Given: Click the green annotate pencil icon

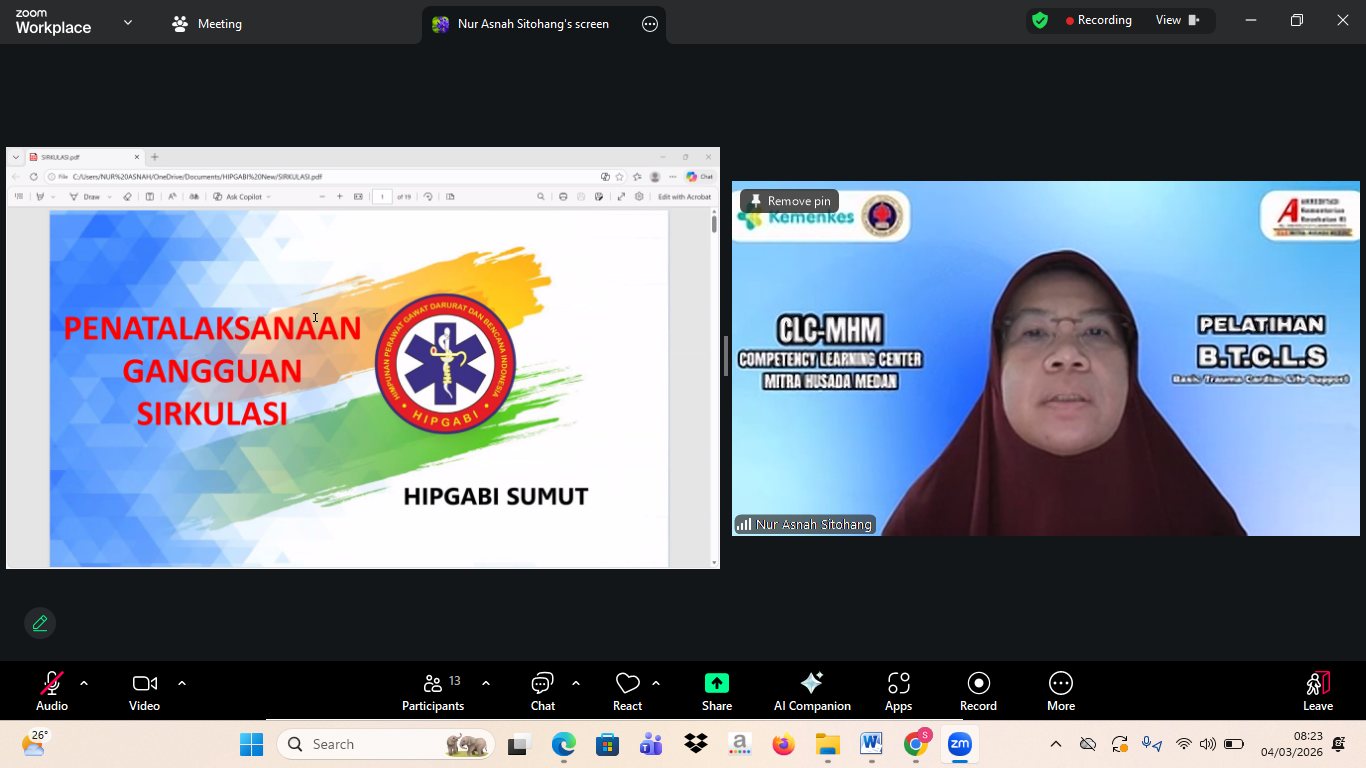Looking at the screenshot, I should coord(40,623).
